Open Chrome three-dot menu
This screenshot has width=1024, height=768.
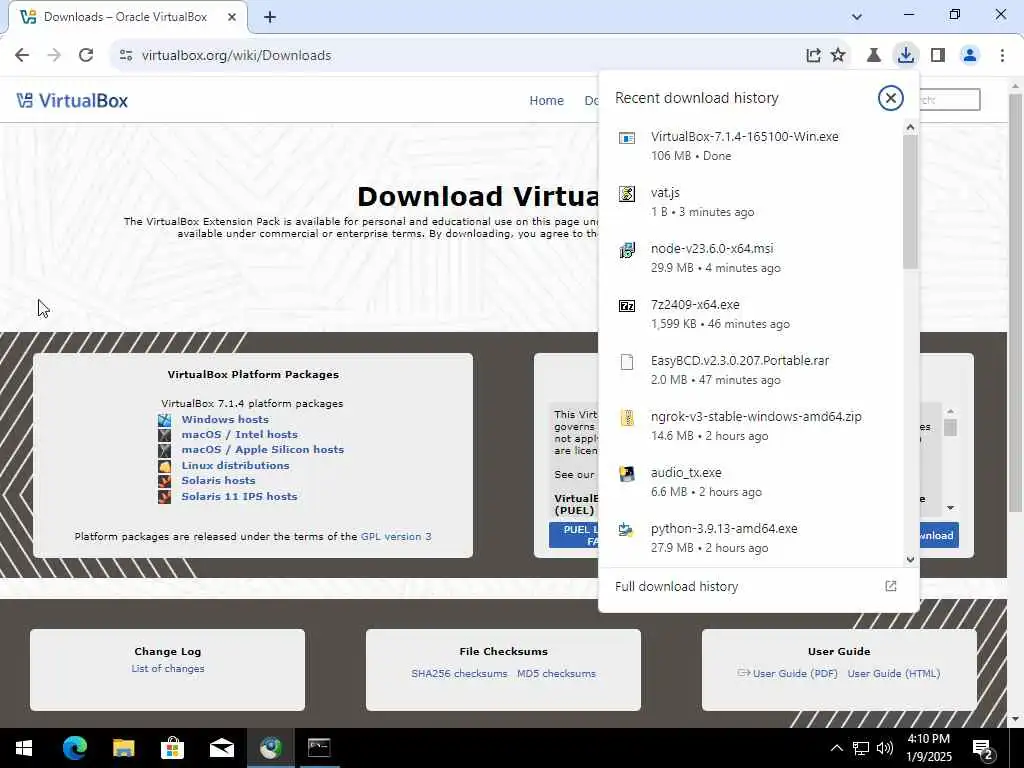1002,56
